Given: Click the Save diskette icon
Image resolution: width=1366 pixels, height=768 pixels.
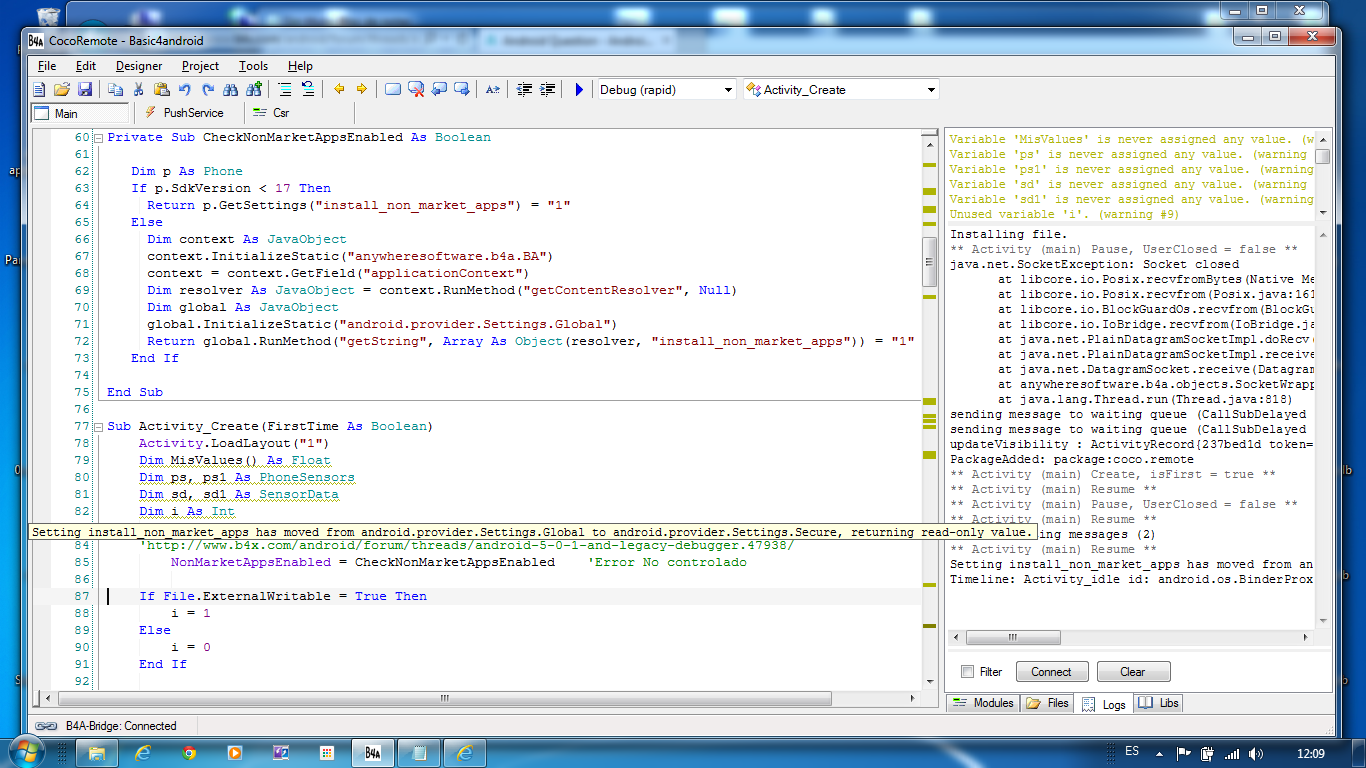Looking at the screenshot, I should point(85,89).
